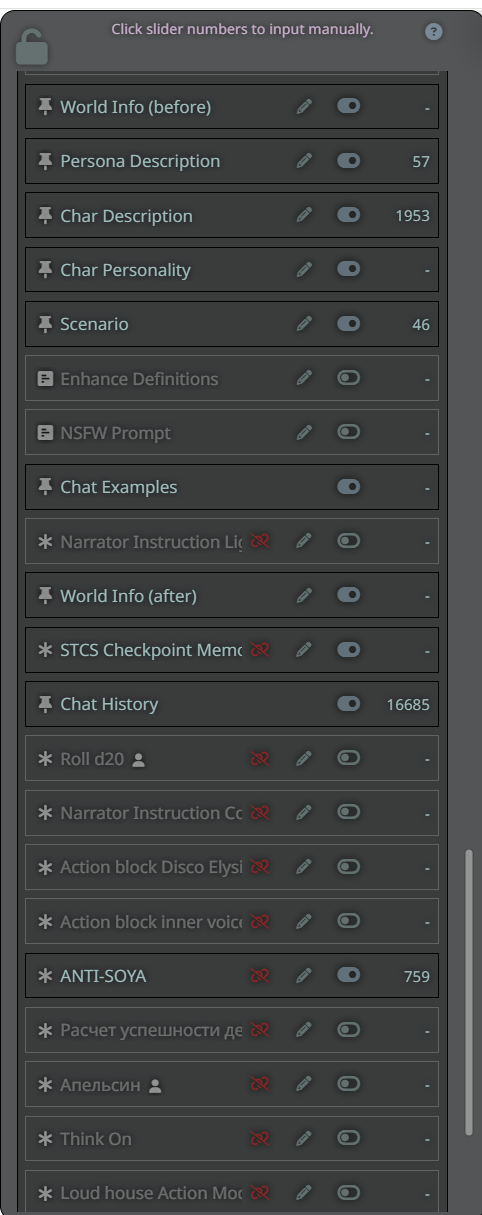Screen dimensions: 482x1215
Task: Click the unlock padlock icon
Action: pos(32,46)
